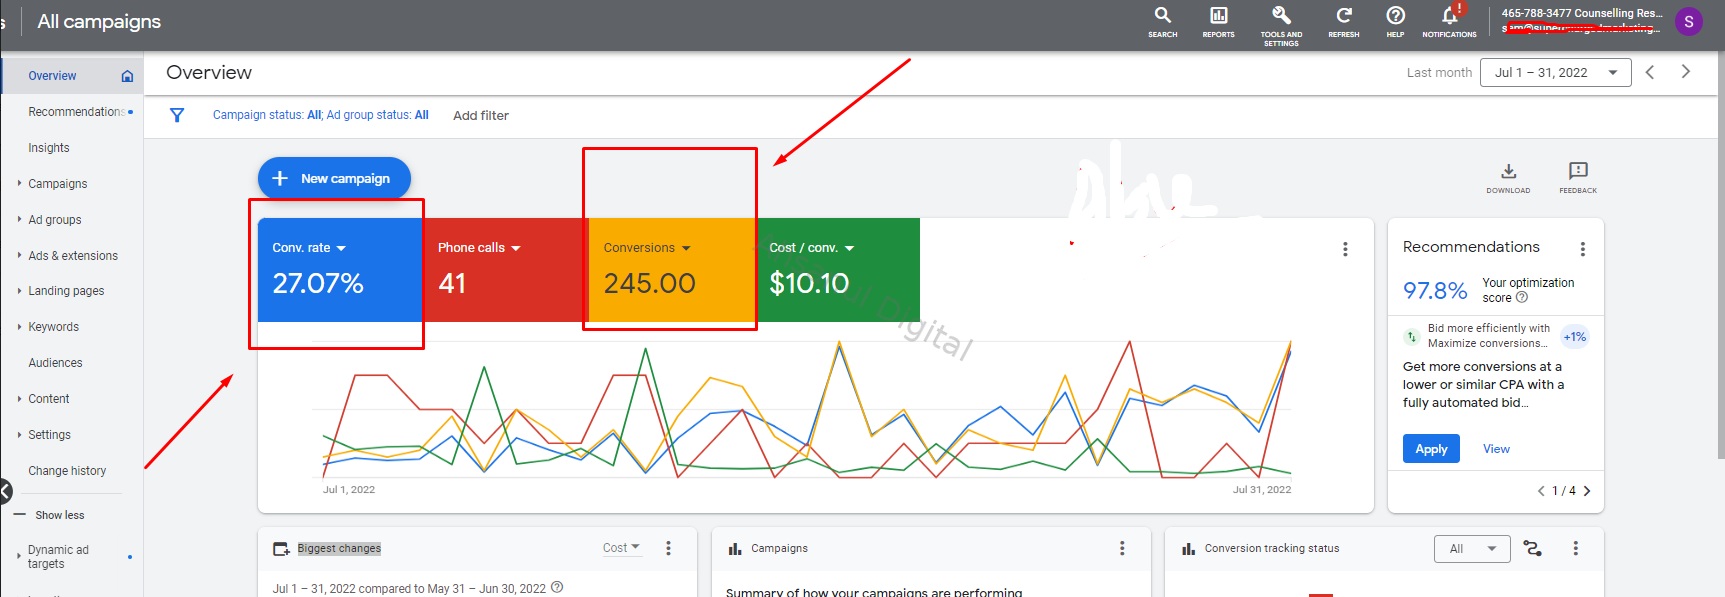The height and width of the screenshot is (597, 1725).
Task: Click the New campaign button
Action: coord(334,178)
